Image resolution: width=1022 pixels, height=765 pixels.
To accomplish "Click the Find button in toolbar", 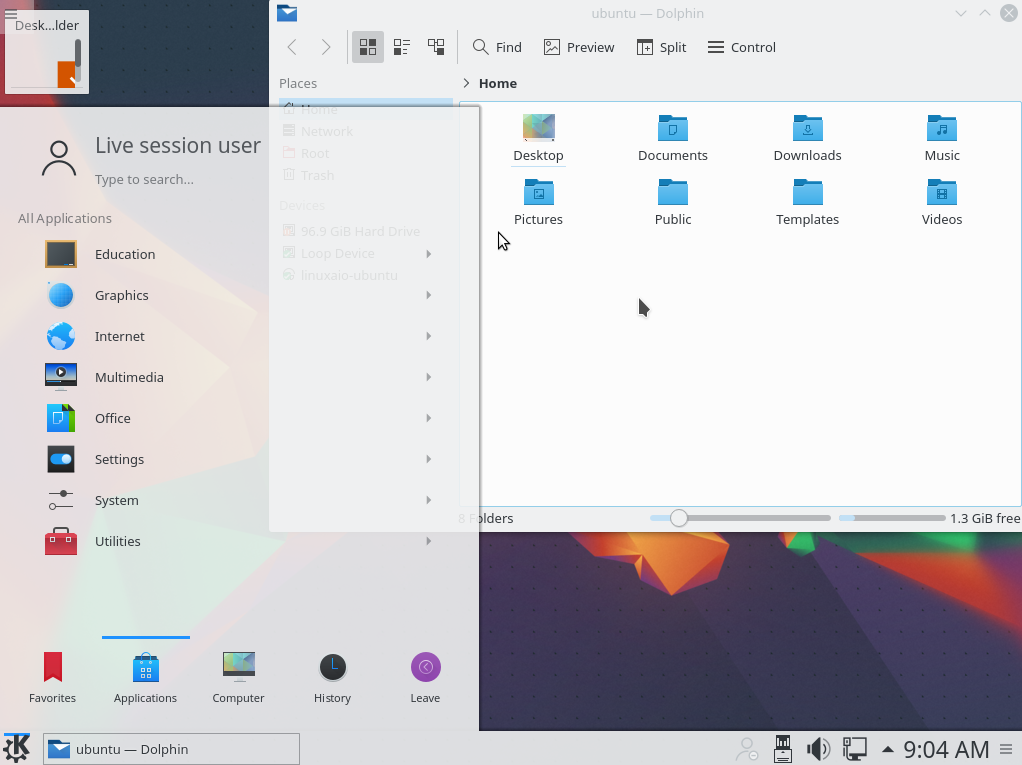I will (x=497, y=47).
